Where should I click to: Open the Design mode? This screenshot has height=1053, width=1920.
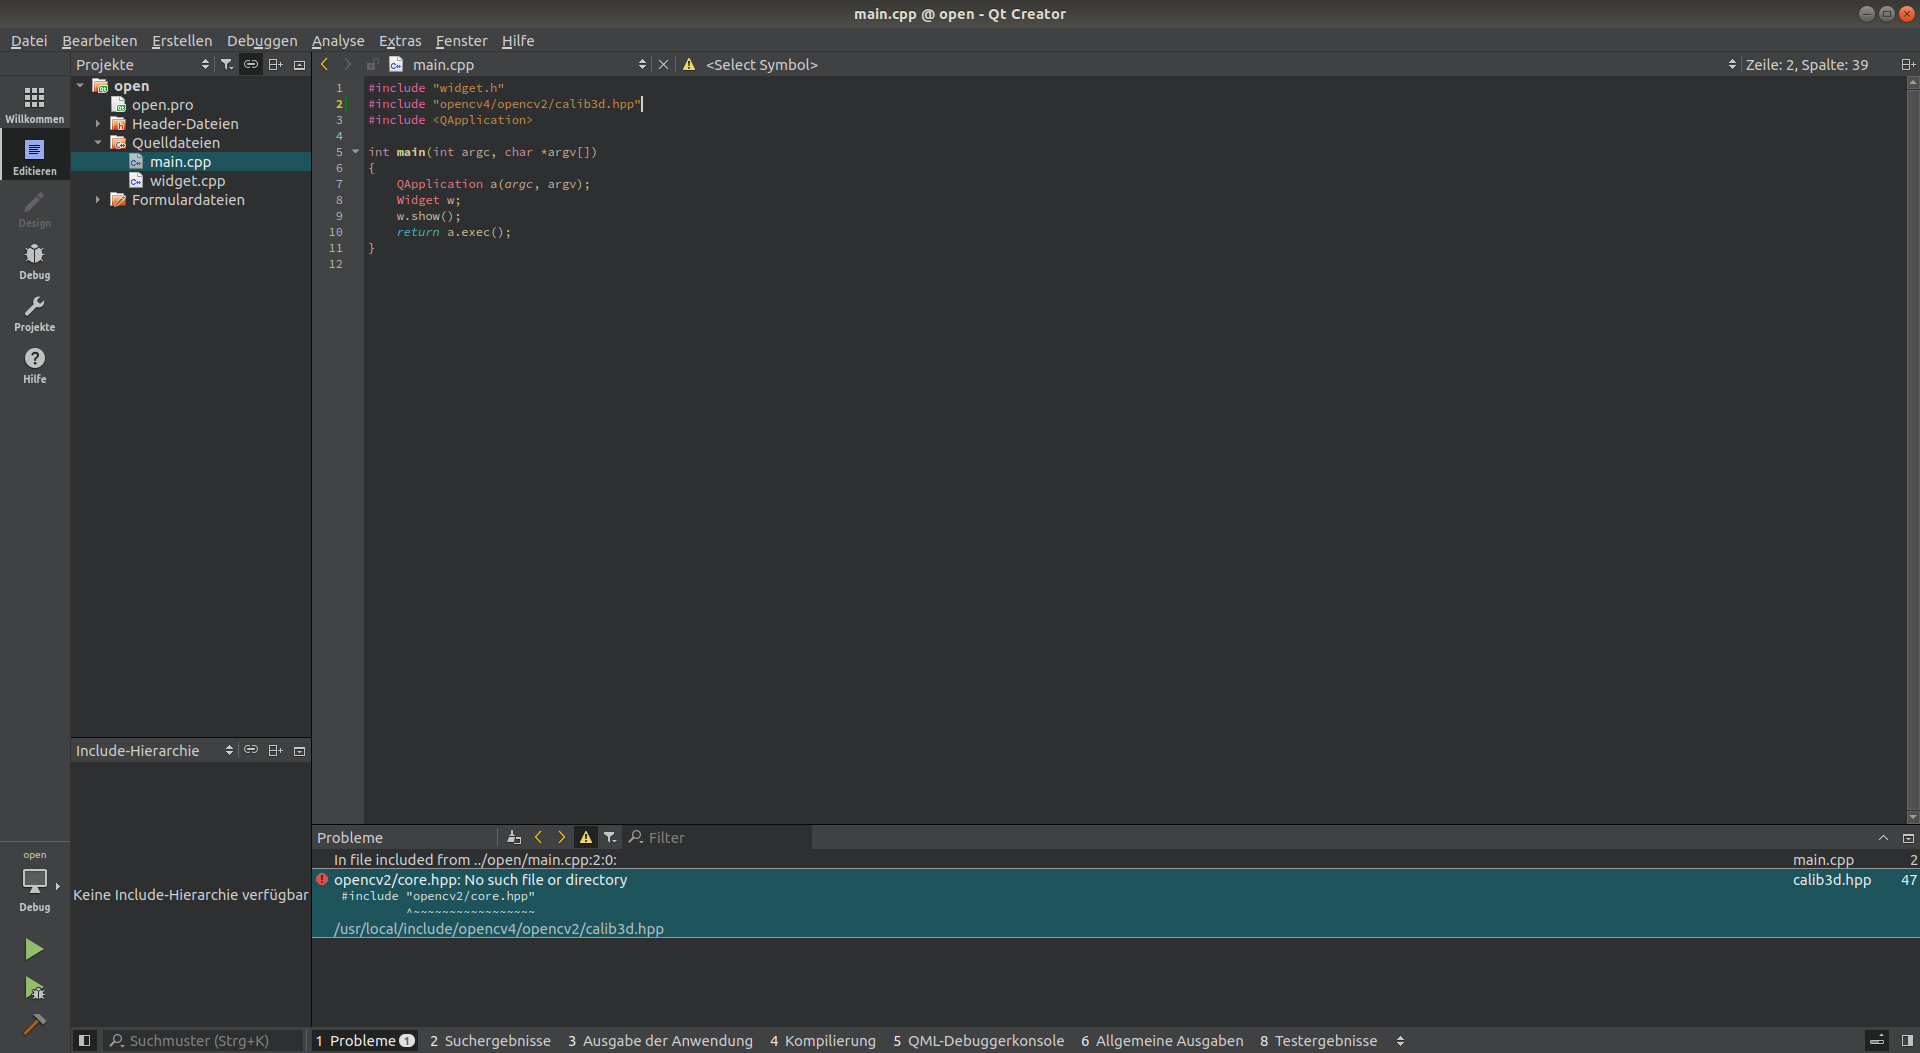[34, 209]
